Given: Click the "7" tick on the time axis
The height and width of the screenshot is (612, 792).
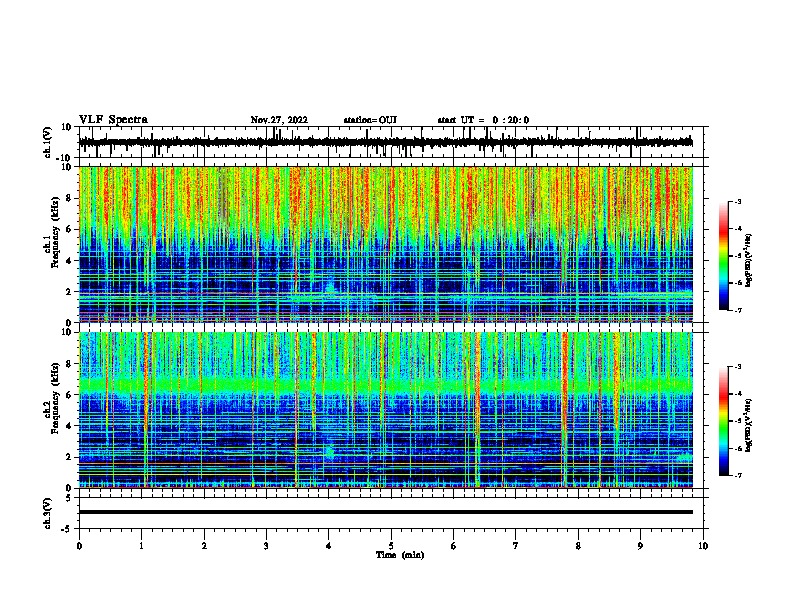Looking at the screenshot, I should [x=516, y=546].
